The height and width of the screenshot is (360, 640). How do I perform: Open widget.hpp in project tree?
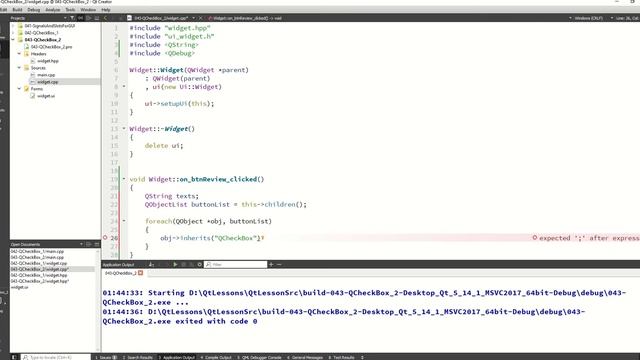point(47,60)
